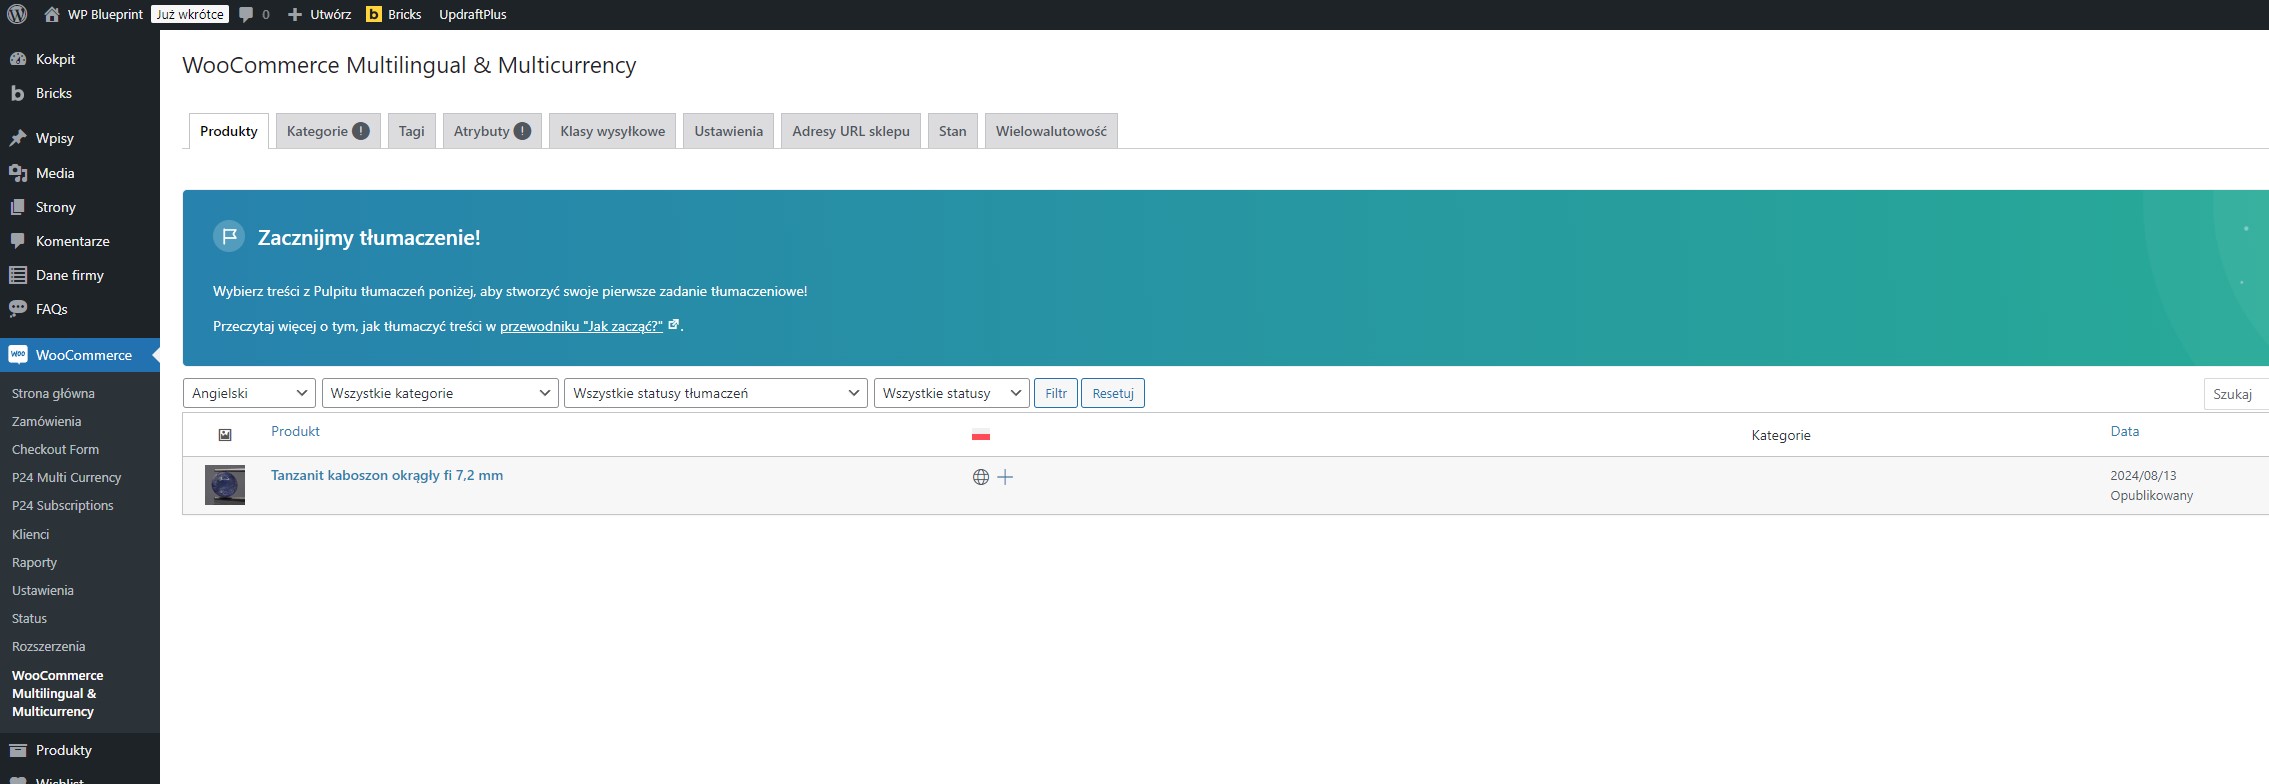This screenshot has width=2269, height=784.
Task: Open UpdraftPlus in the admin bar
Action: click(473, 14)
